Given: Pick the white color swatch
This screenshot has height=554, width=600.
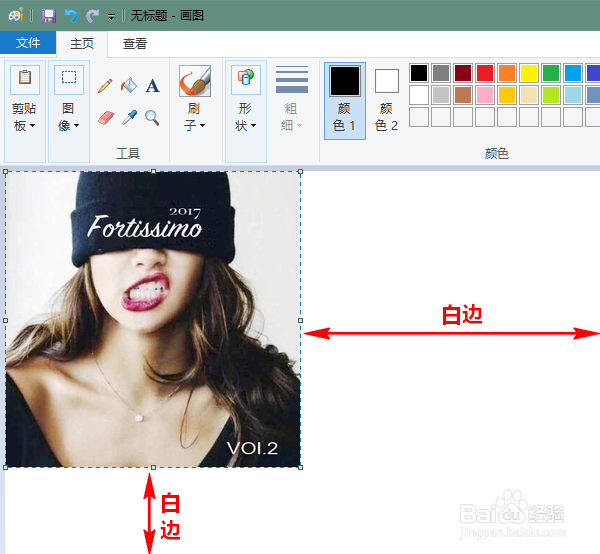Looking at the screenshot, I should 419,95.
